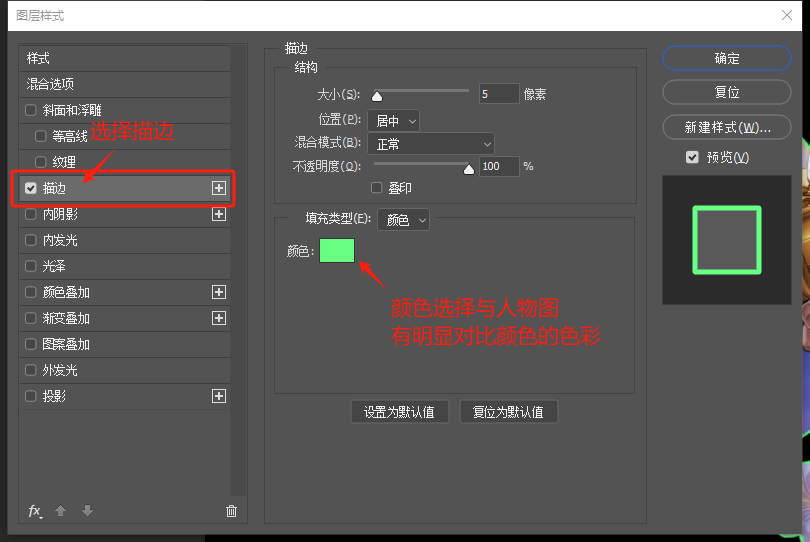
Task: Enable the 内发光 checkbox
Action: point(31,240)
